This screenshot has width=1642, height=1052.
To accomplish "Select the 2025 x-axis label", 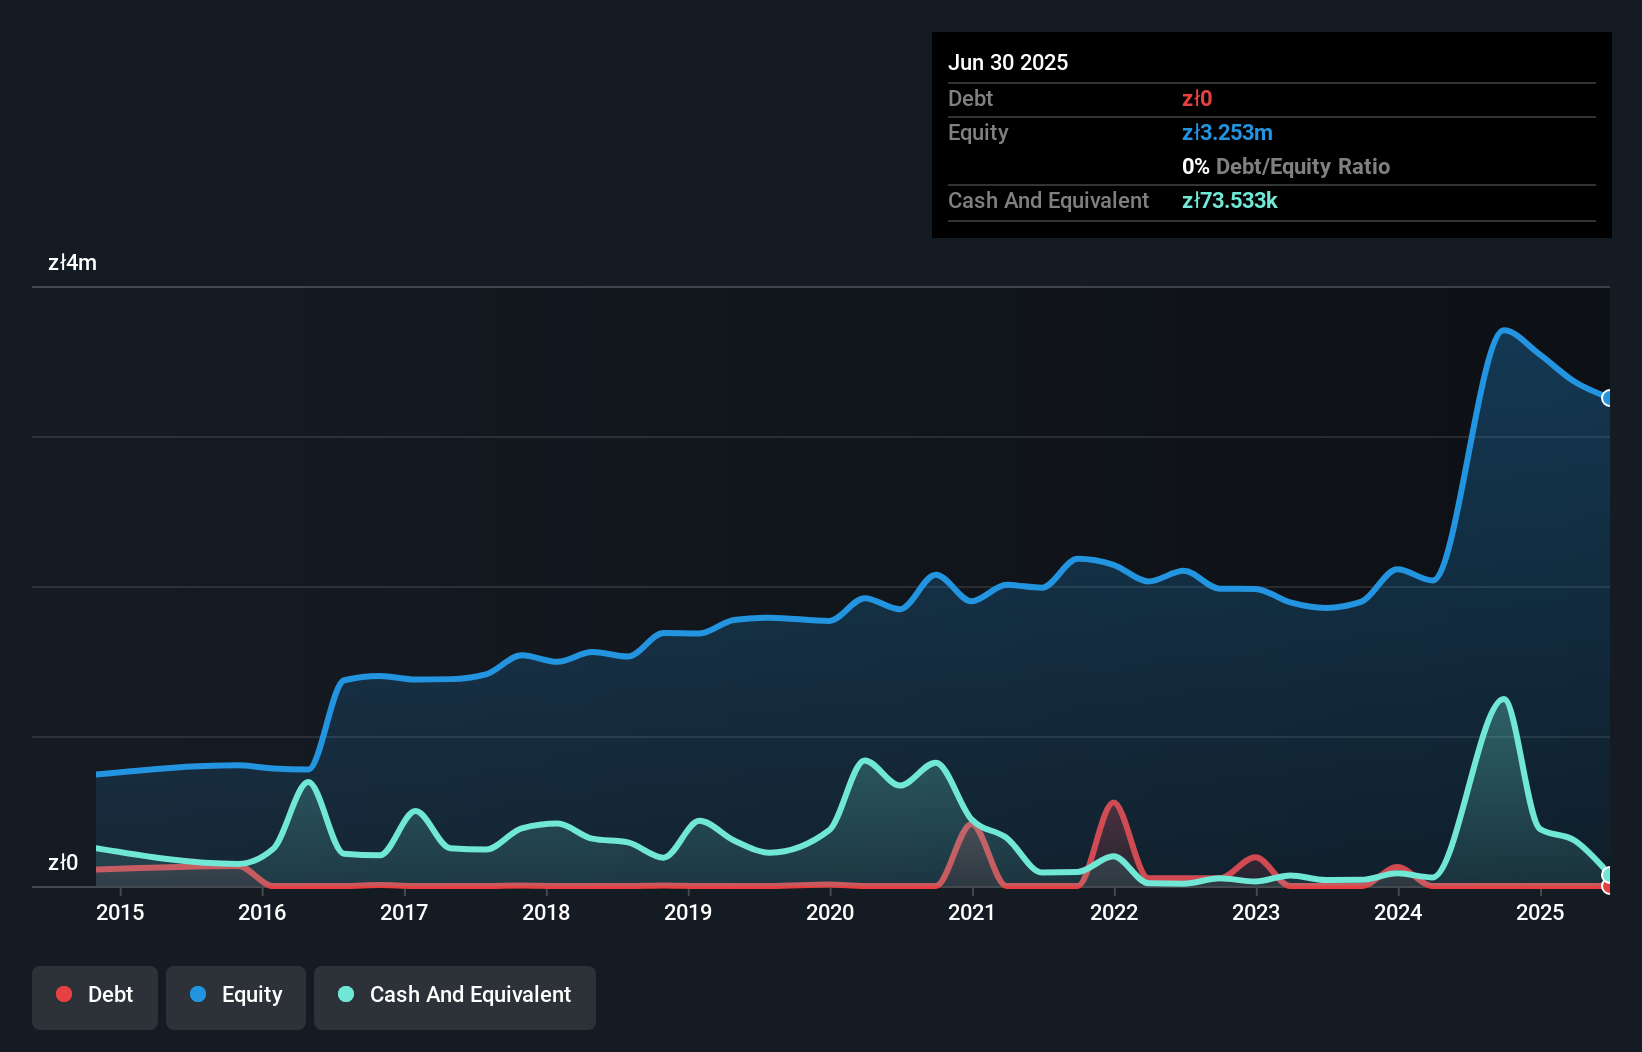I will (1540, 912).
